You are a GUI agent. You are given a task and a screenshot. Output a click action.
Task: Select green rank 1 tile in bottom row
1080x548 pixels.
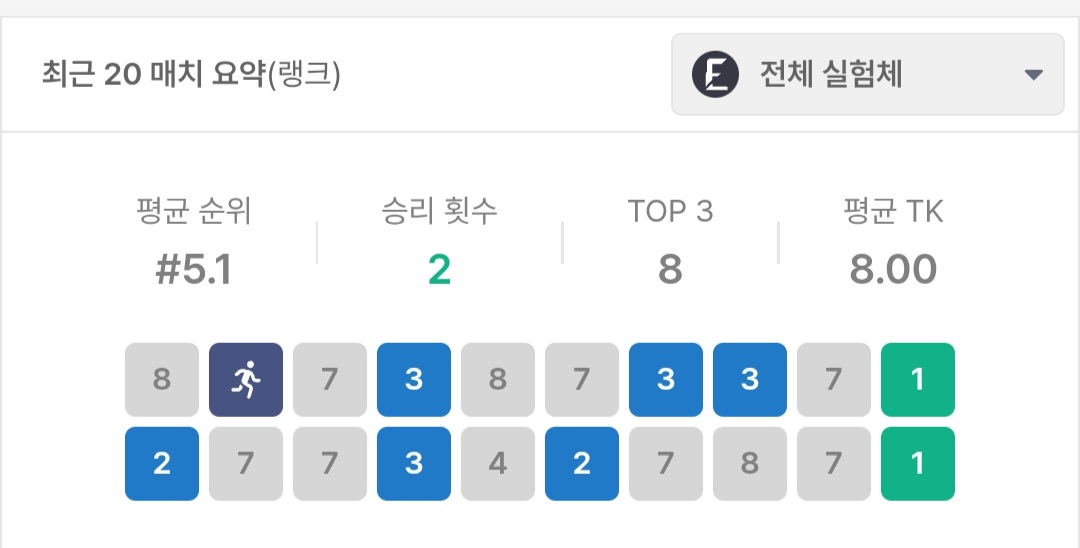[918, 464]
